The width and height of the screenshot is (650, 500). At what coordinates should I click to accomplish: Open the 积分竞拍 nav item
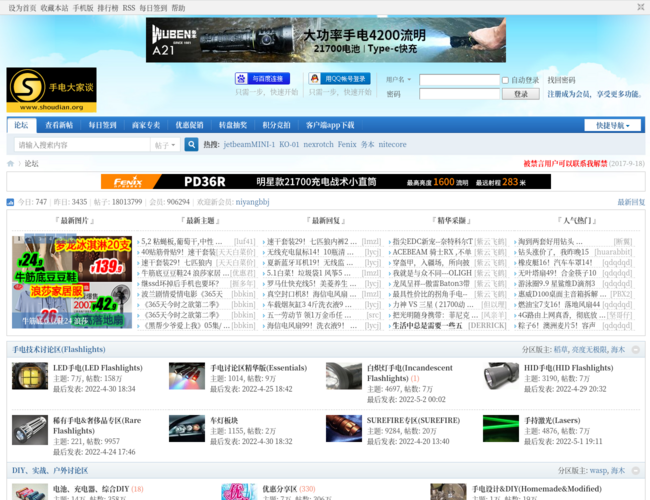click(276, 125)
